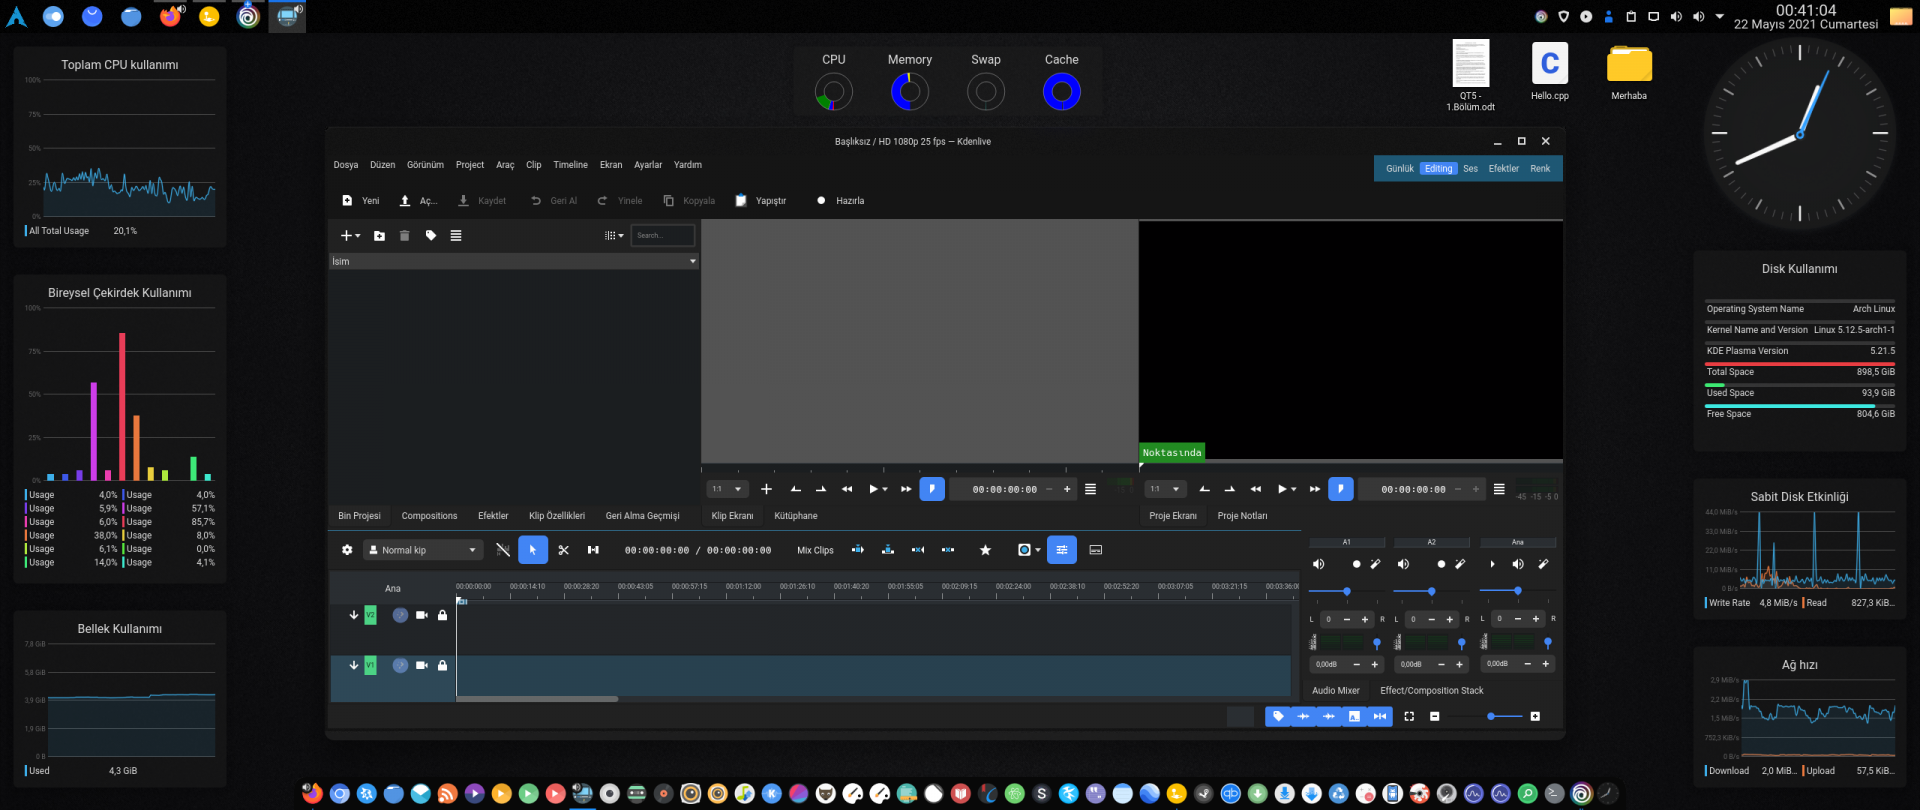Screen dimensions: 1920x810
Task: Insert clip zone in timeline from clip monitor plus
Action: click(767, 489)
